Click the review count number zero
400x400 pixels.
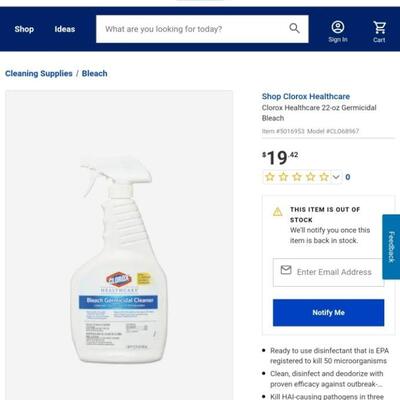348,177
